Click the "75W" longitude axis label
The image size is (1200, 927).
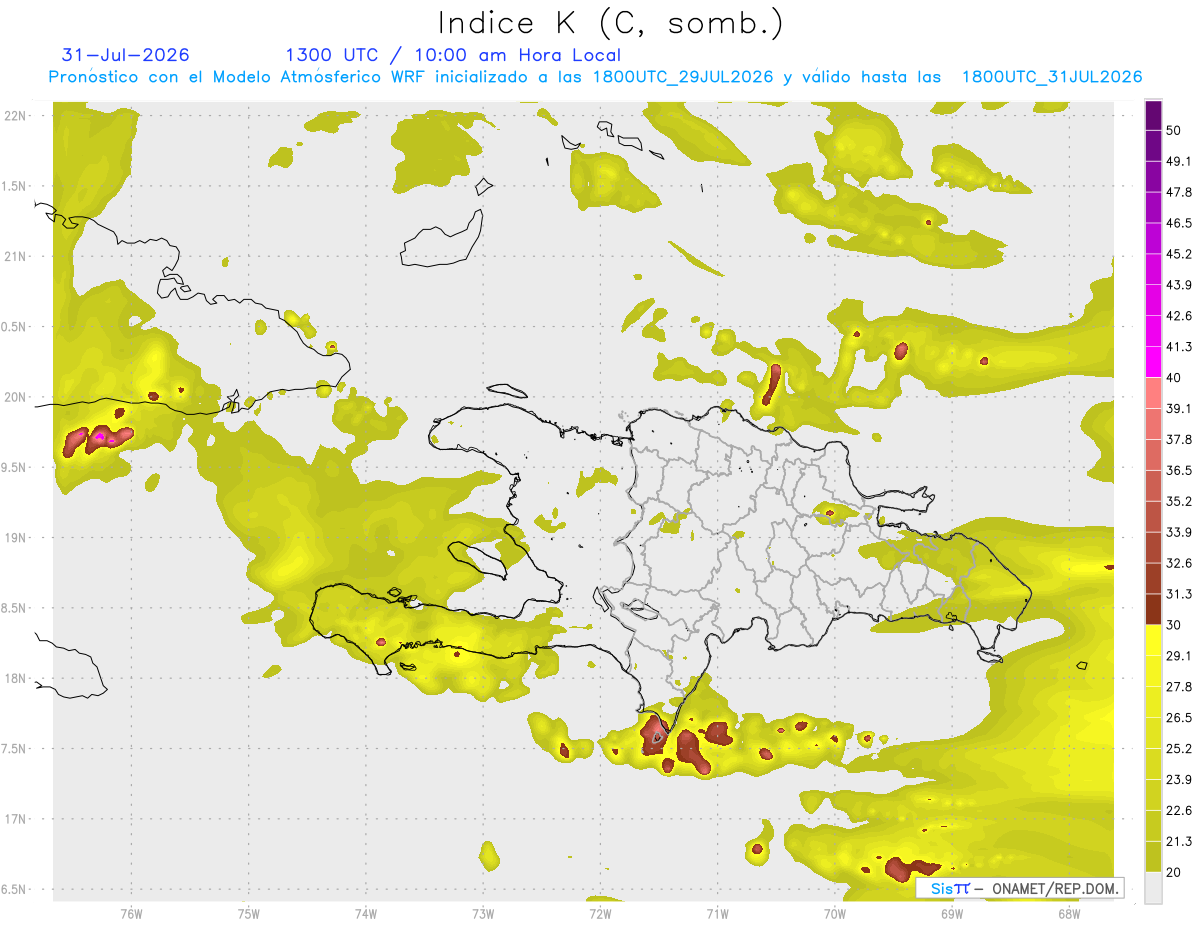(248, 913)
